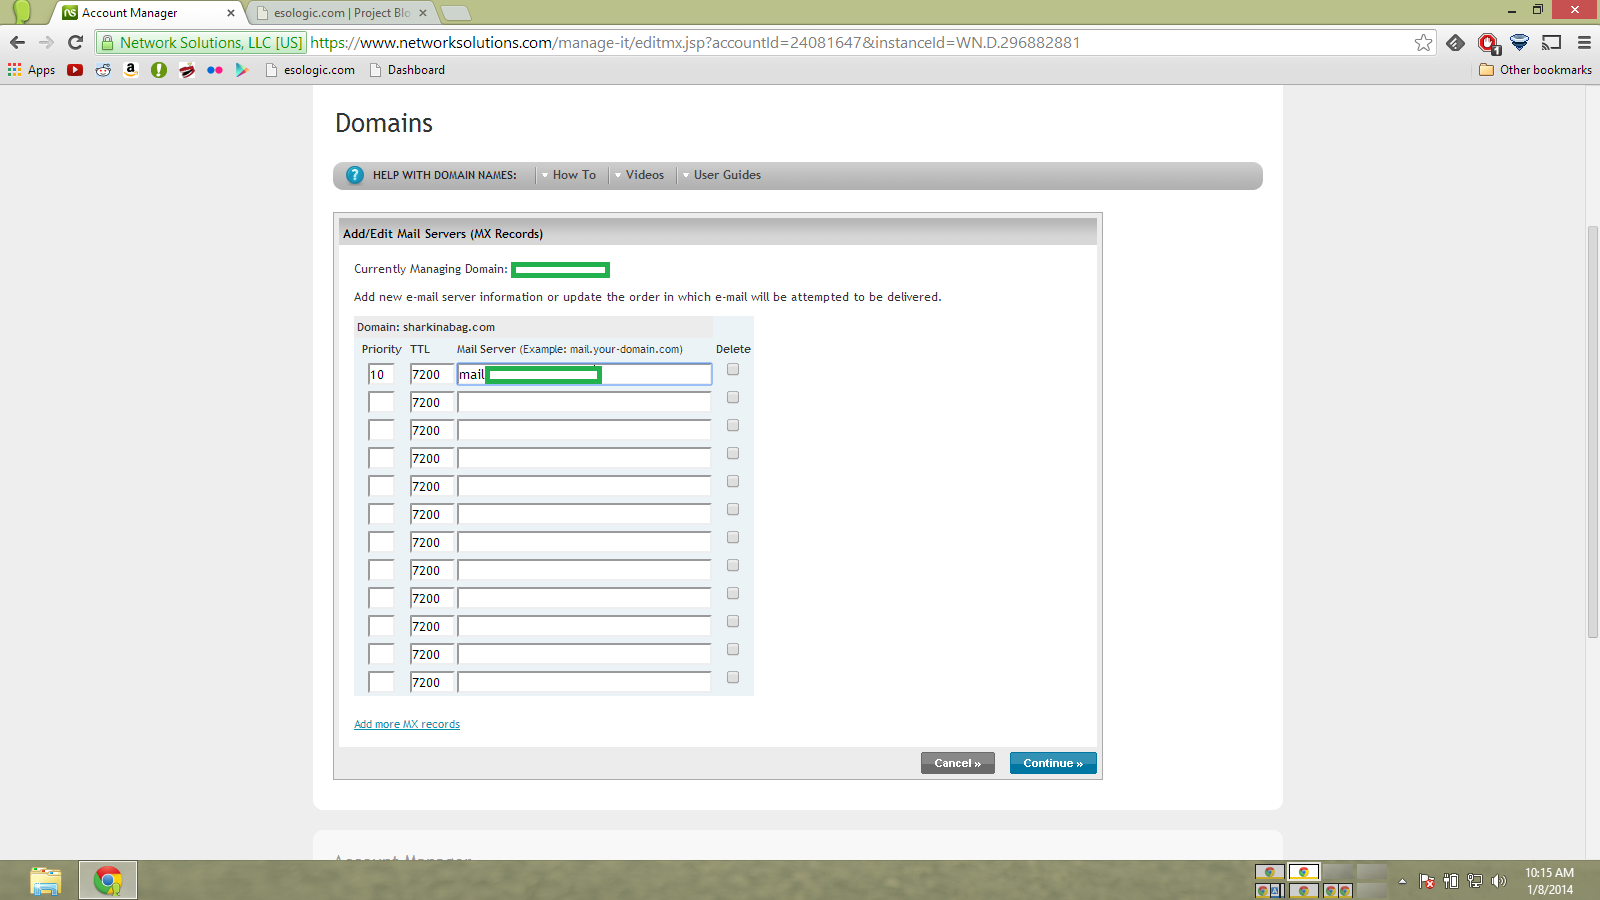
Task: Click the first row Priority field containing 10
Action: [x=381, y=374]
